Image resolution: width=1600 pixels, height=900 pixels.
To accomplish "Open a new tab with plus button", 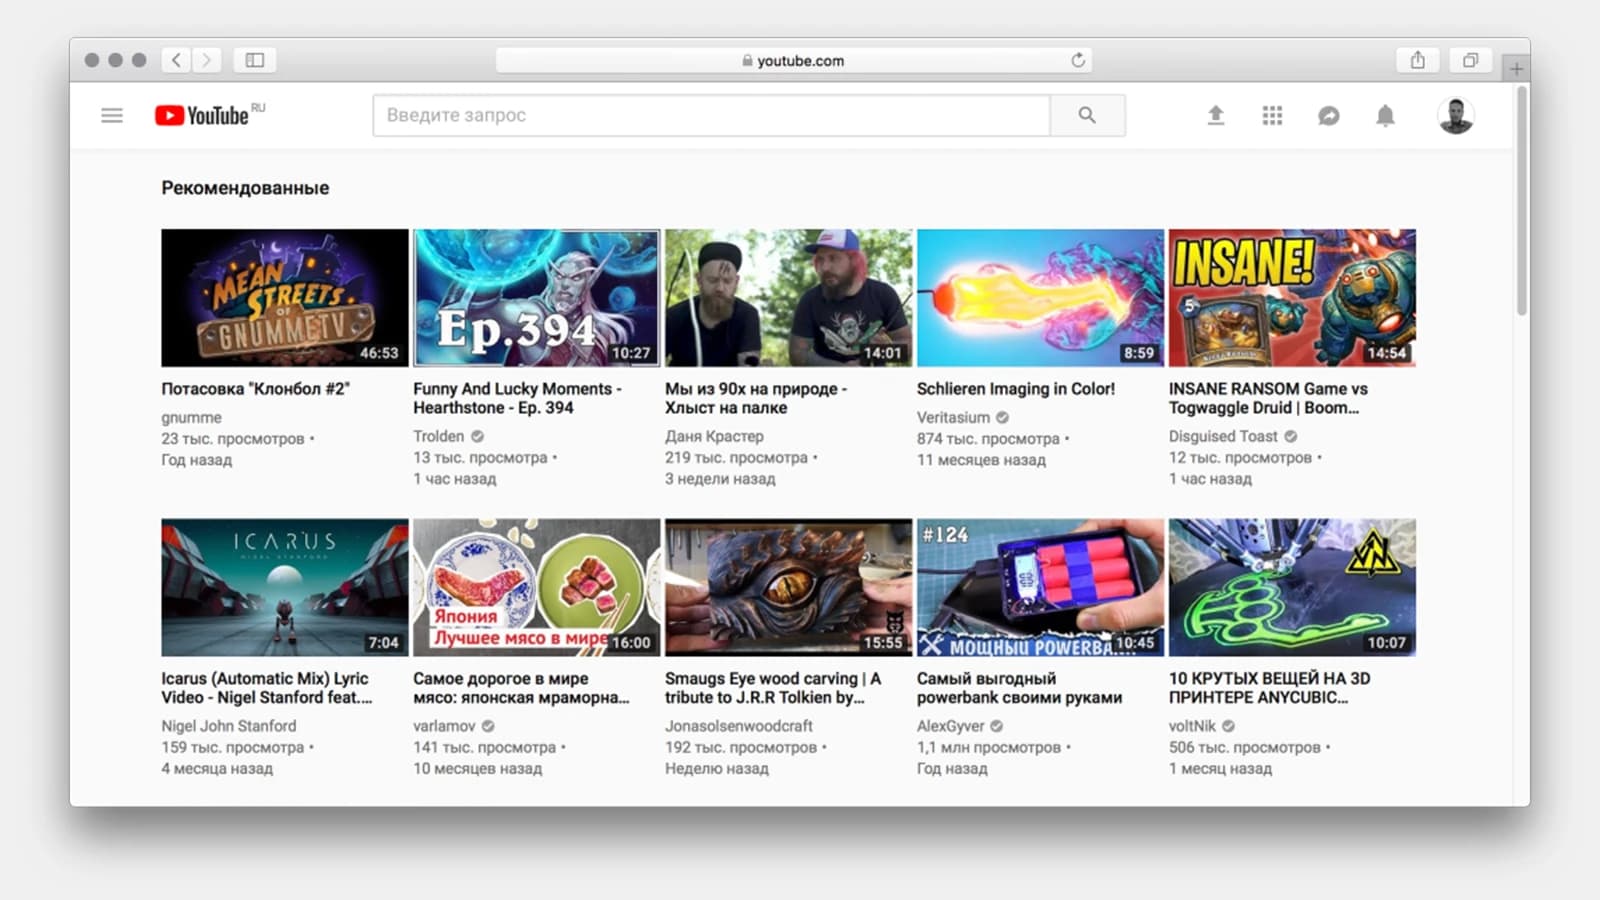I will 1516,69.
